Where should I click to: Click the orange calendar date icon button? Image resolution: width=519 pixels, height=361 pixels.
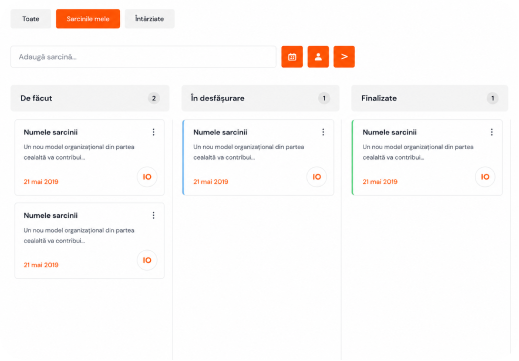[x=292, y=57]
